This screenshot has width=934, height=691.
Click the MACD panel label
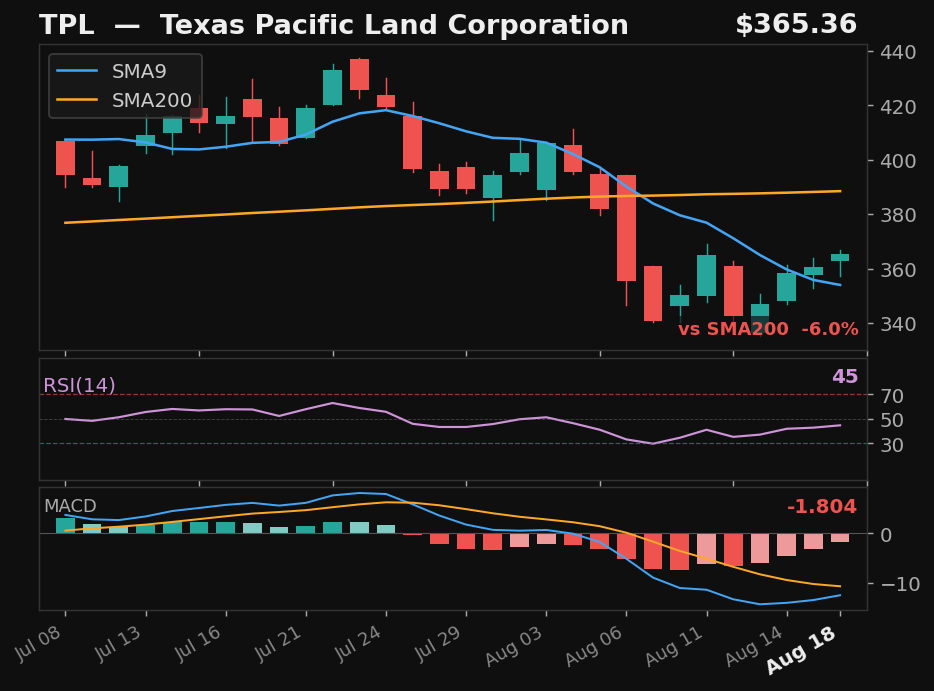click(70, 506)
